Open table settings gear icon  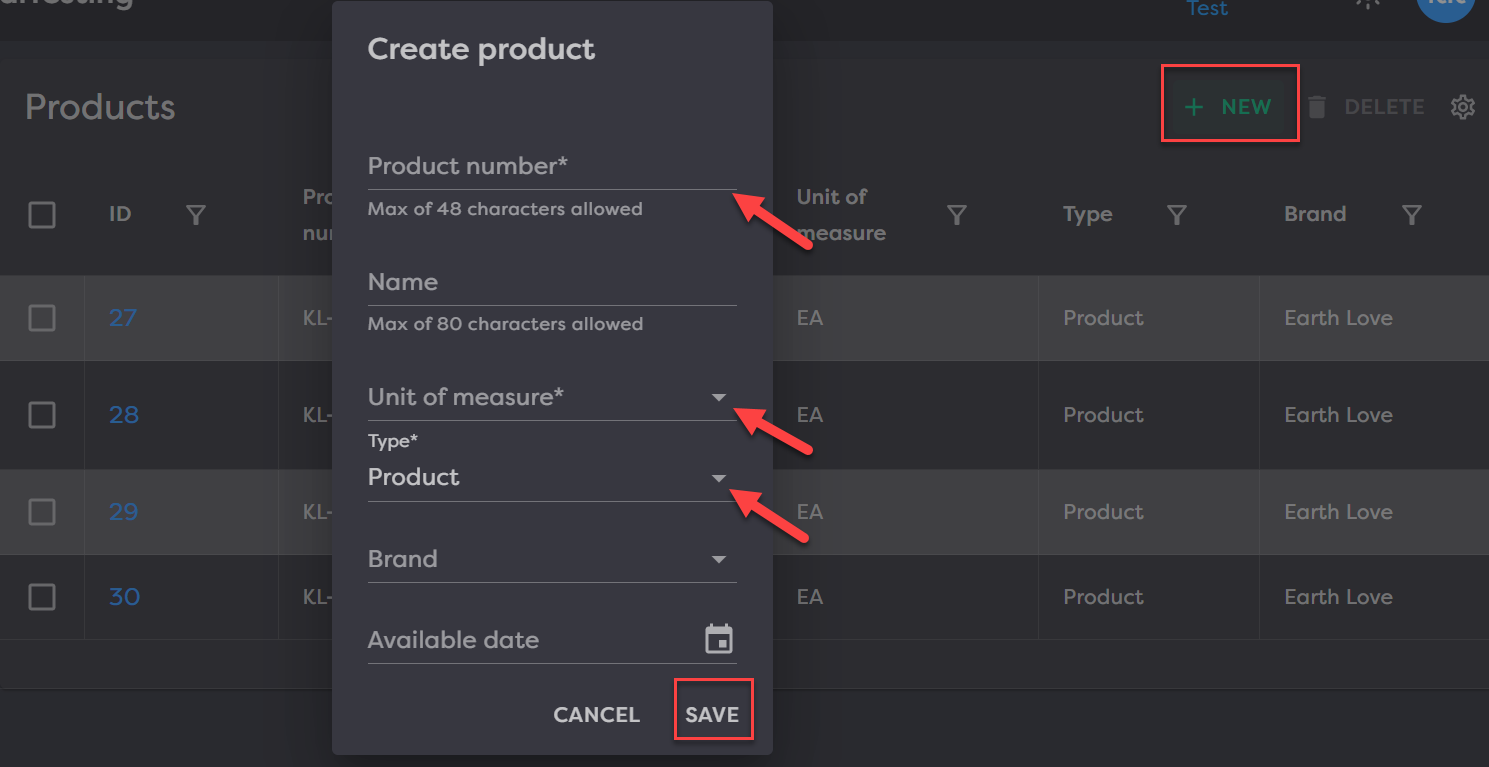point(1462,107)
